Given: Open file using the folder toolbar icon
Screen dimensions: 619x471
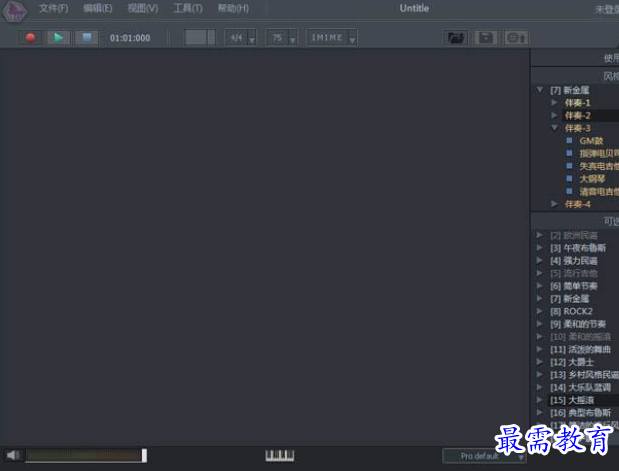Looking at the screenshot, I should [455, 38].
